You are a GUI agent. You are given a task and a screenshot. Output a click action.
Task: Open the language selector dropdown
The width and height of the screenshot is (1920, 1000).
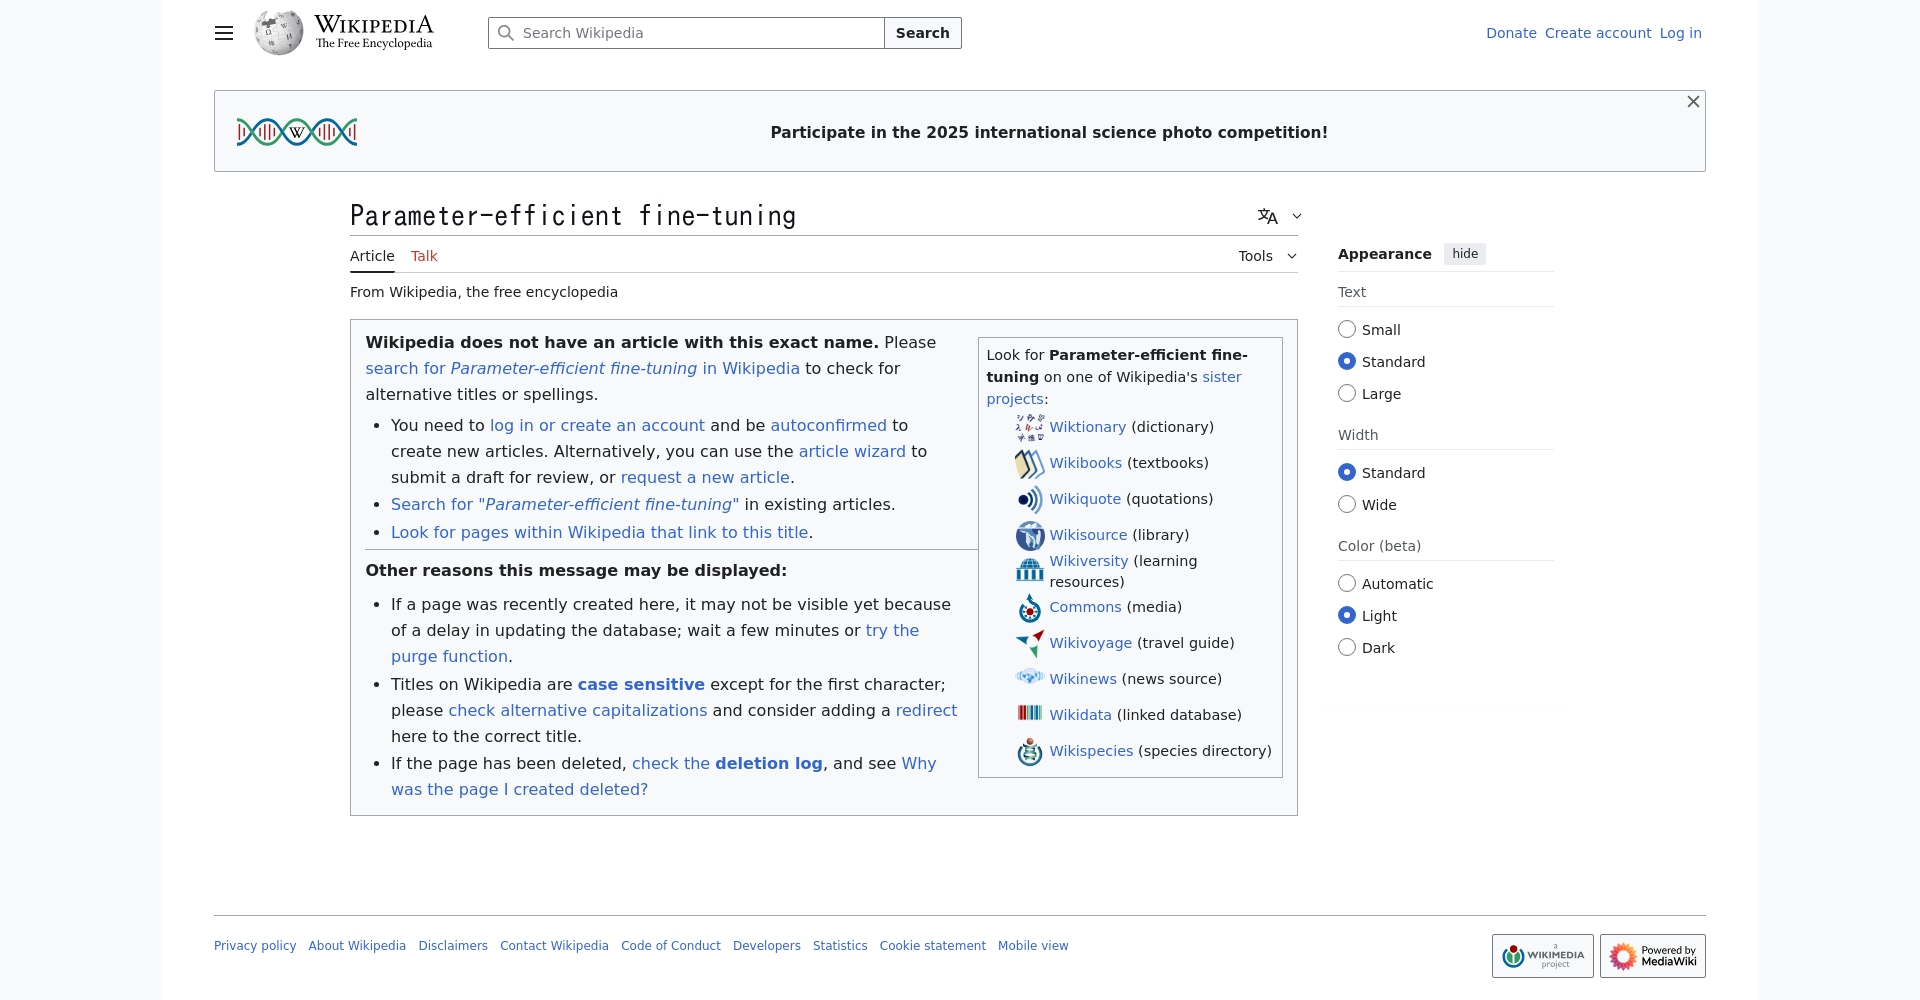[1280, 216]
